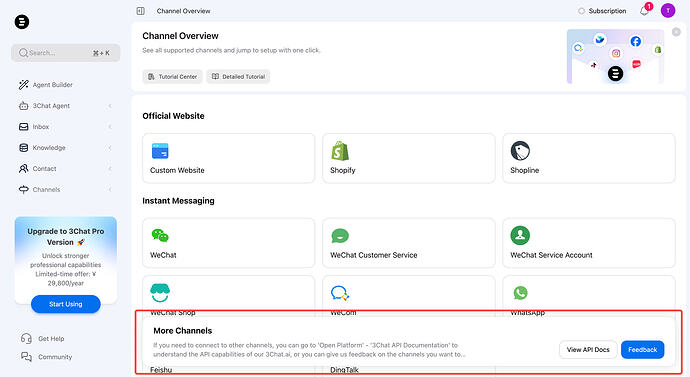Click the Channels signpost icon
The width and height of the screenshot is (690, 377).
(23, 190)
